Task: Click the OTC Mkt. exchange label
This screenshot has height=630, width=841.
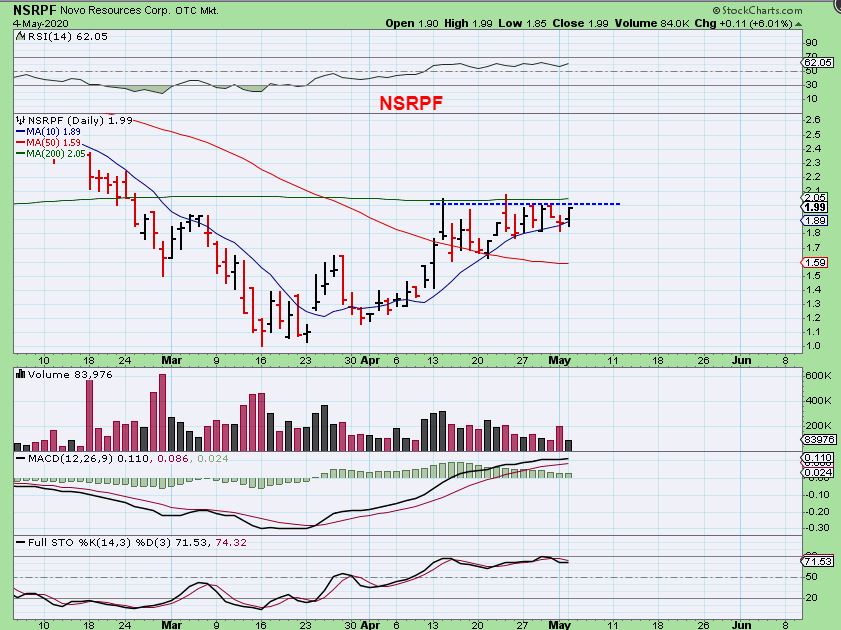Action: 197,10
